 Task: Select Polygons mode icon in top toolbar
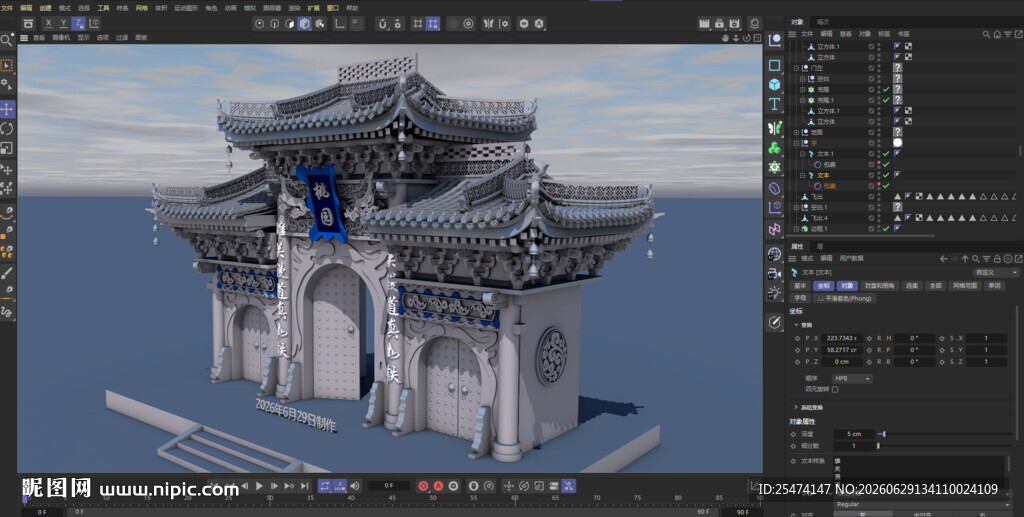pos(289,24)
